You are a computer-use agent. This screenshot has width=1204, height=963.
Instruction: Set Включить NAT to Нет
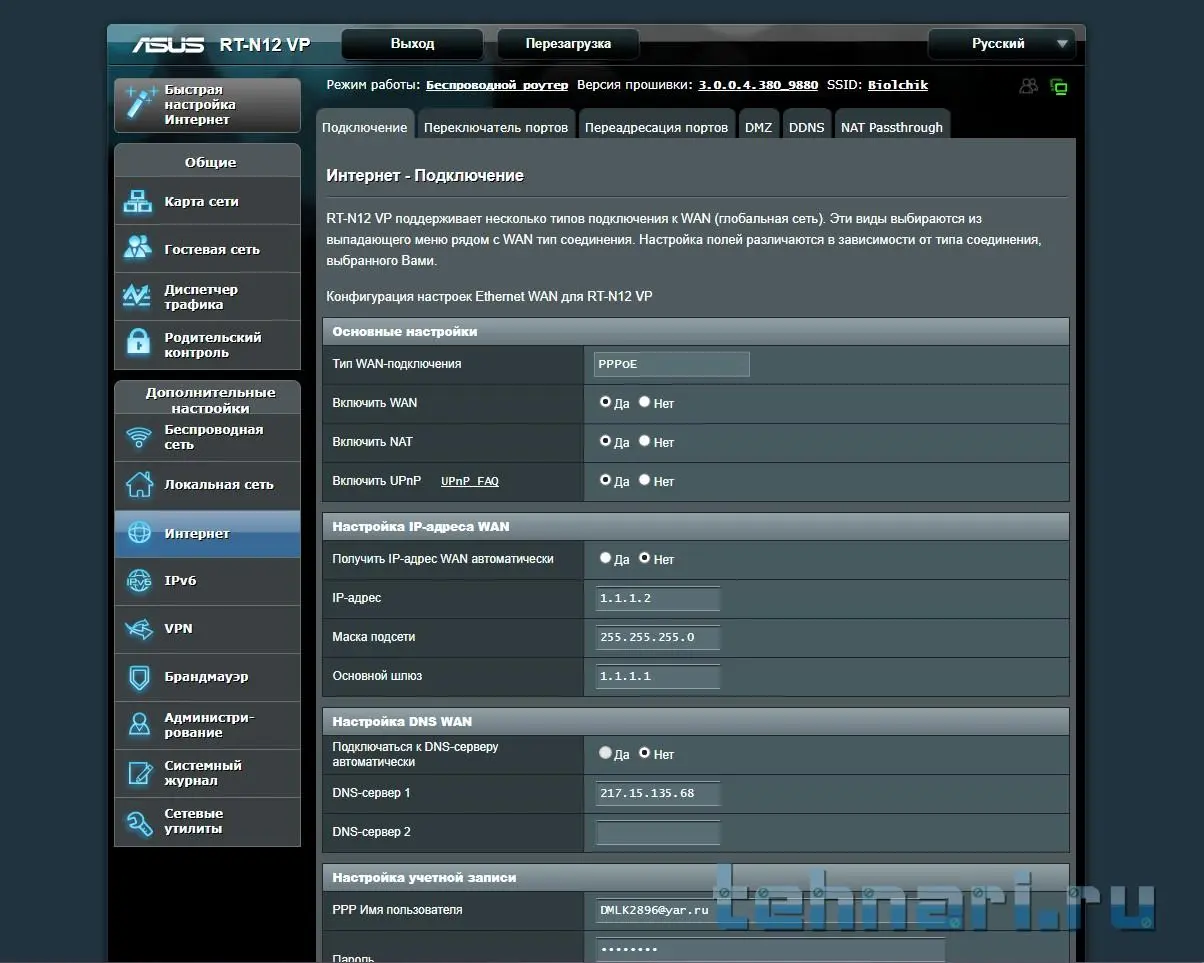coord(645,441)
